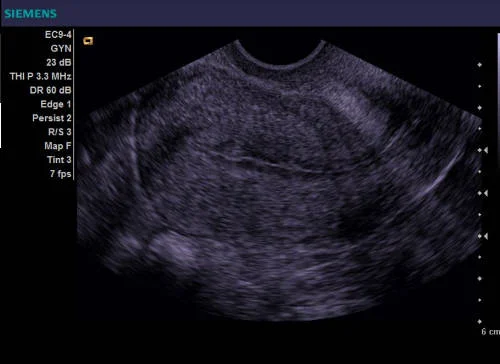
Task: Click the Map F setting
Action: pyautogui.click(x=58, y=146)
